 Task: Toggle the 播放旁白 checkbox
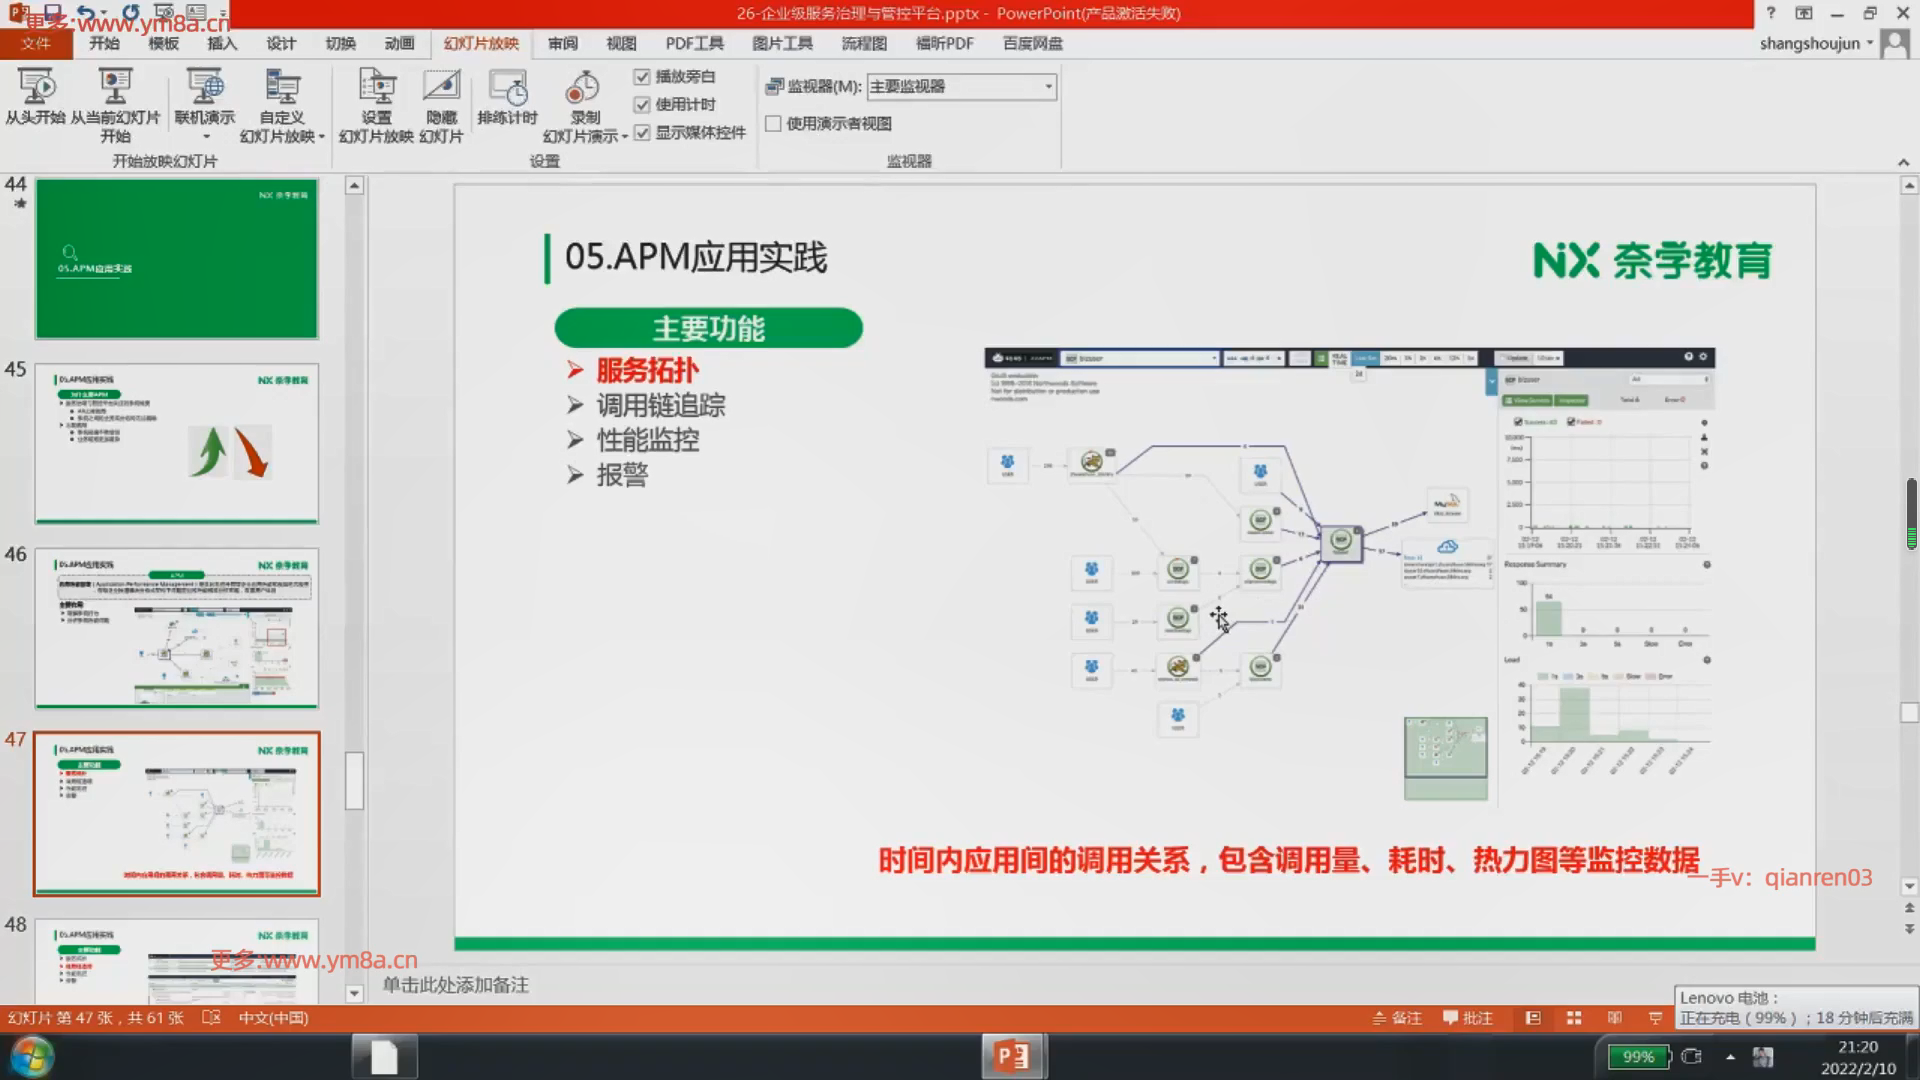click(642, 77)
